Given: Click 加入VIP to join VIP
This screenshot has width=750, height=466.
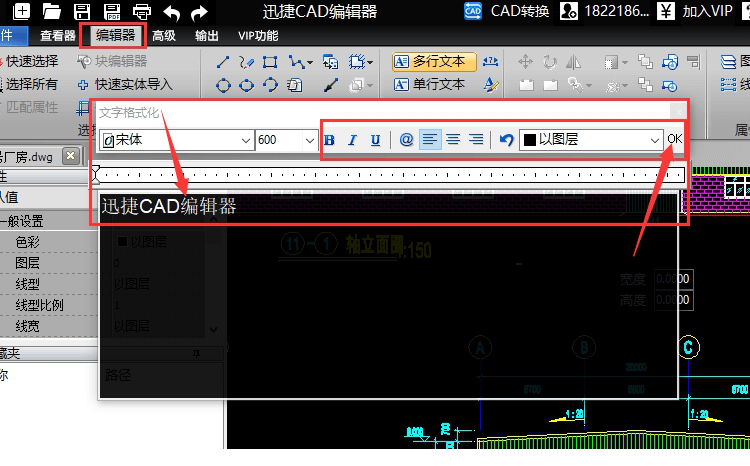Looking at the screenshot, I should pos(695,11).
